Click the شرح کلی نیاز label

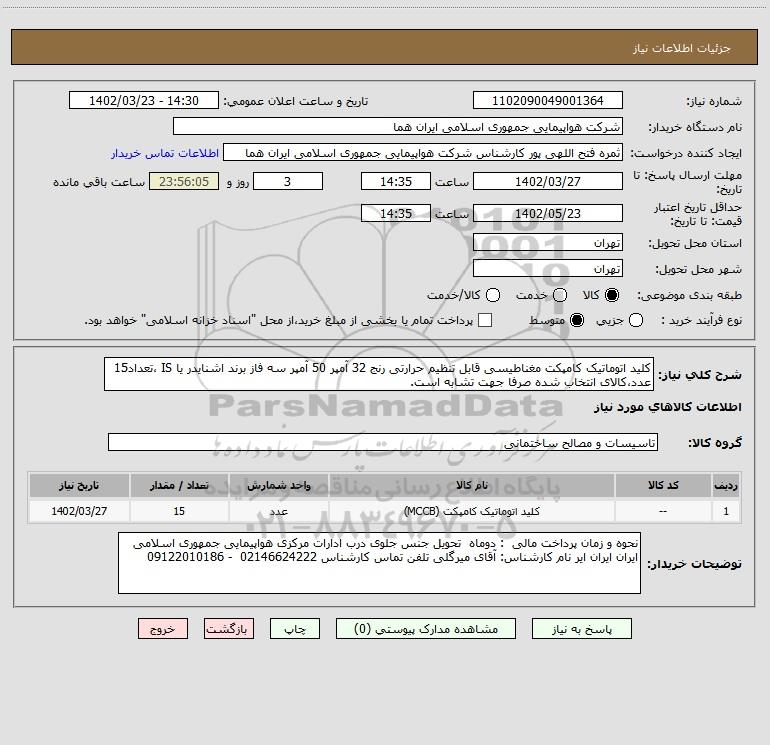(700, 375)
